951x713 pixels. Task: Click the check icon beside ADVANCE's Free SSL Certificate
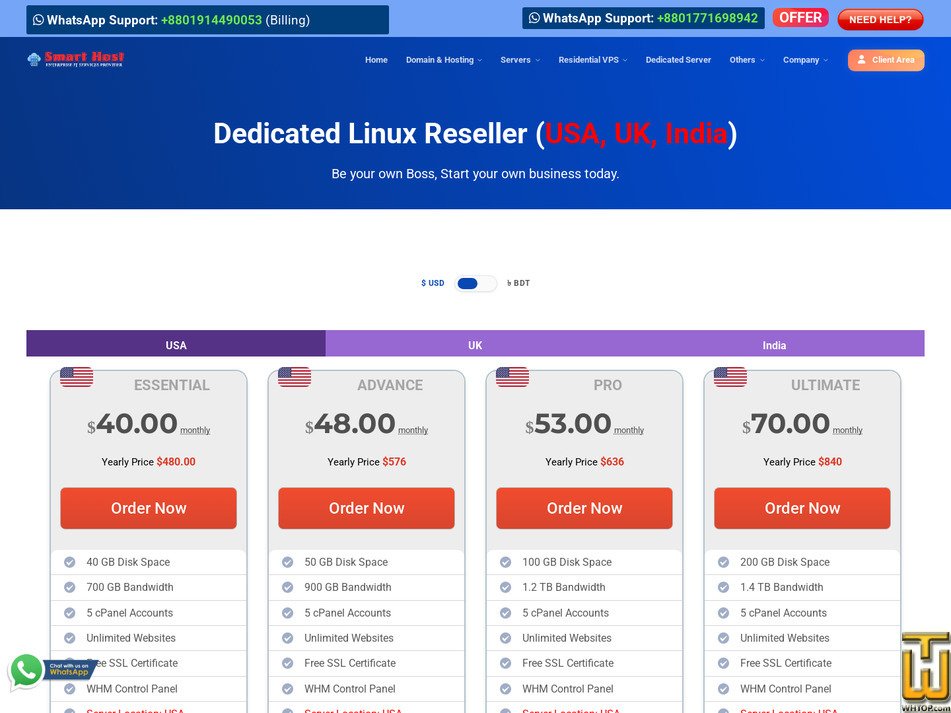tap(287, 663)
